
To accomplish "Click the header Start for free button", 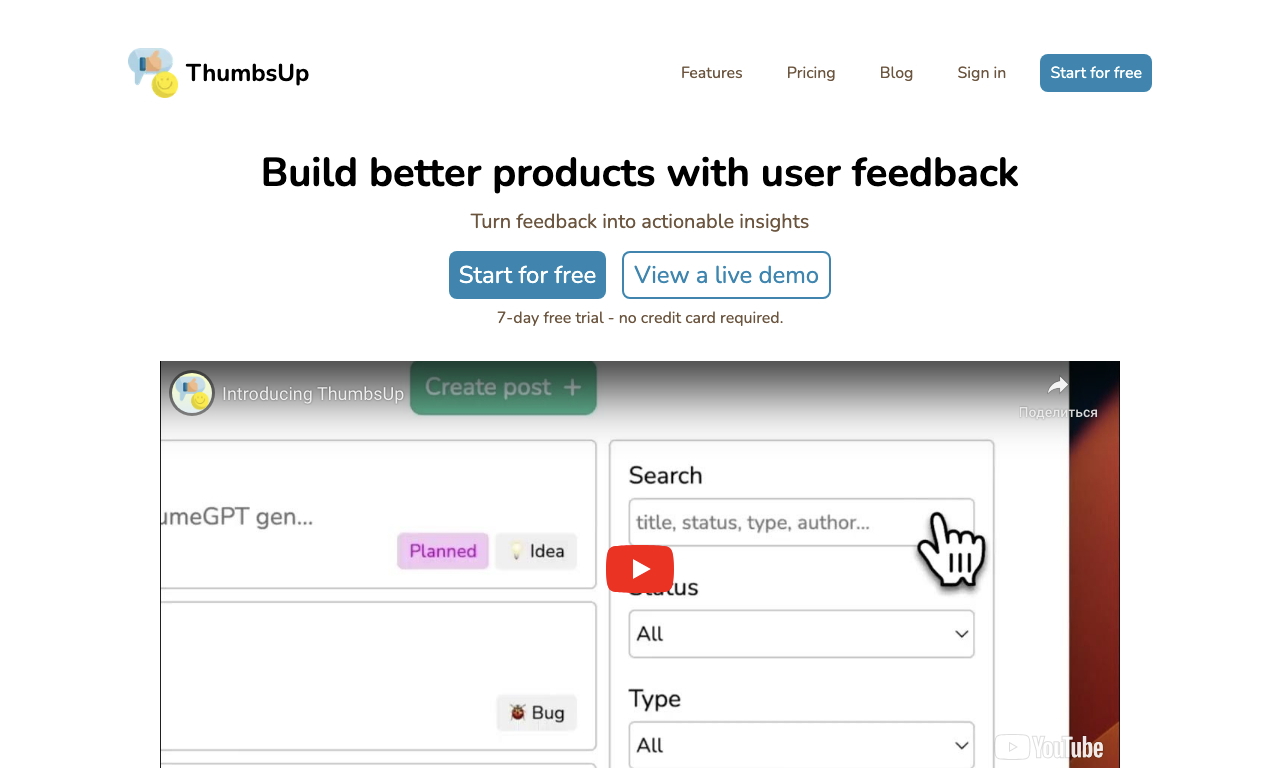I will [x=1096, y=73].
